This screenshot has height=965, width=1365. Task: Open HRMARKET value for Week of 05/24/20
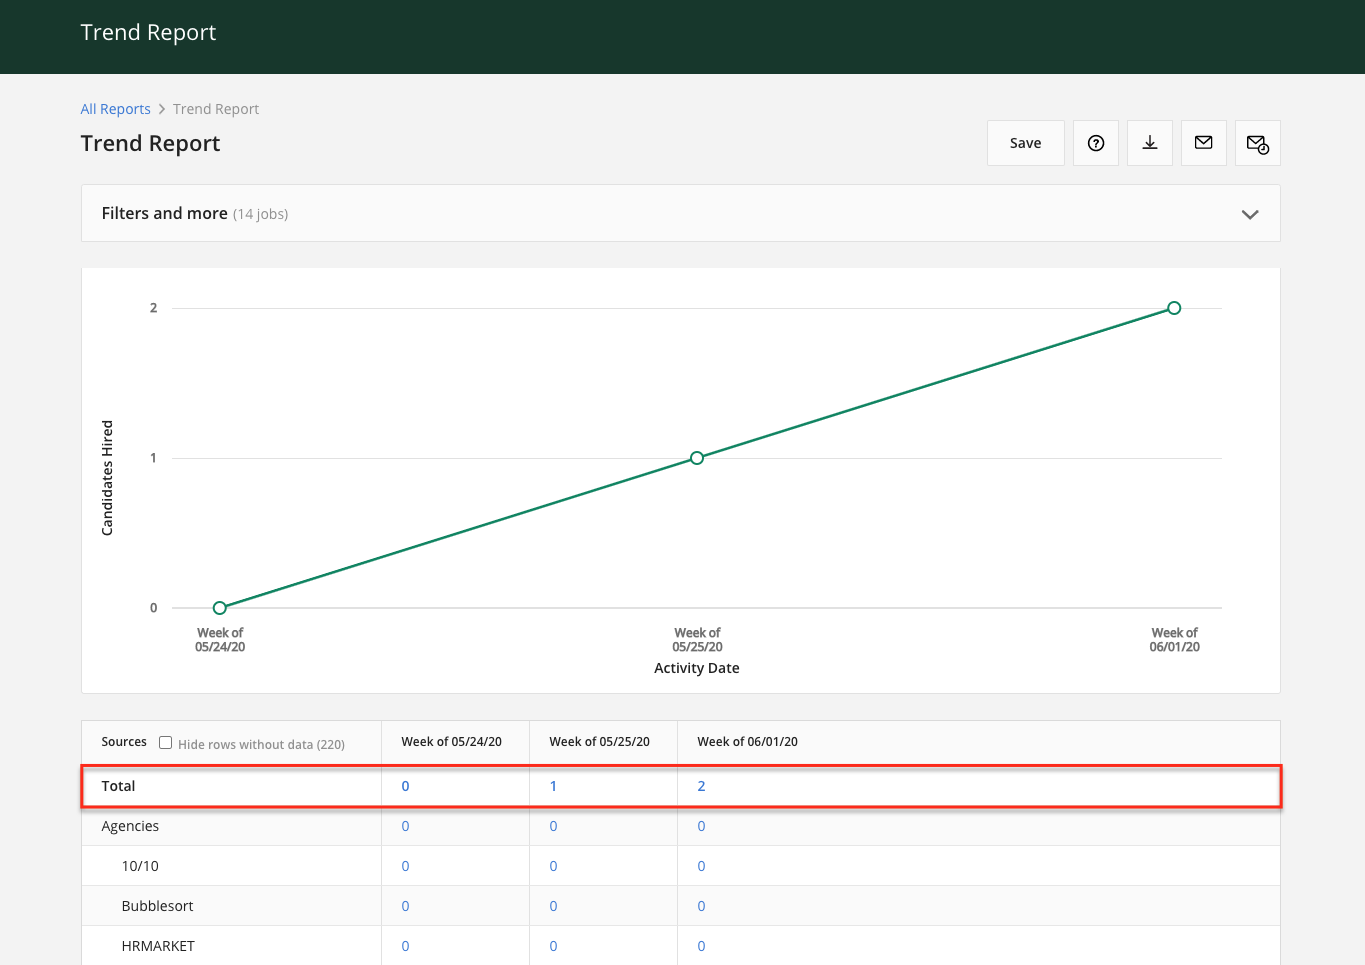(405, 946)
